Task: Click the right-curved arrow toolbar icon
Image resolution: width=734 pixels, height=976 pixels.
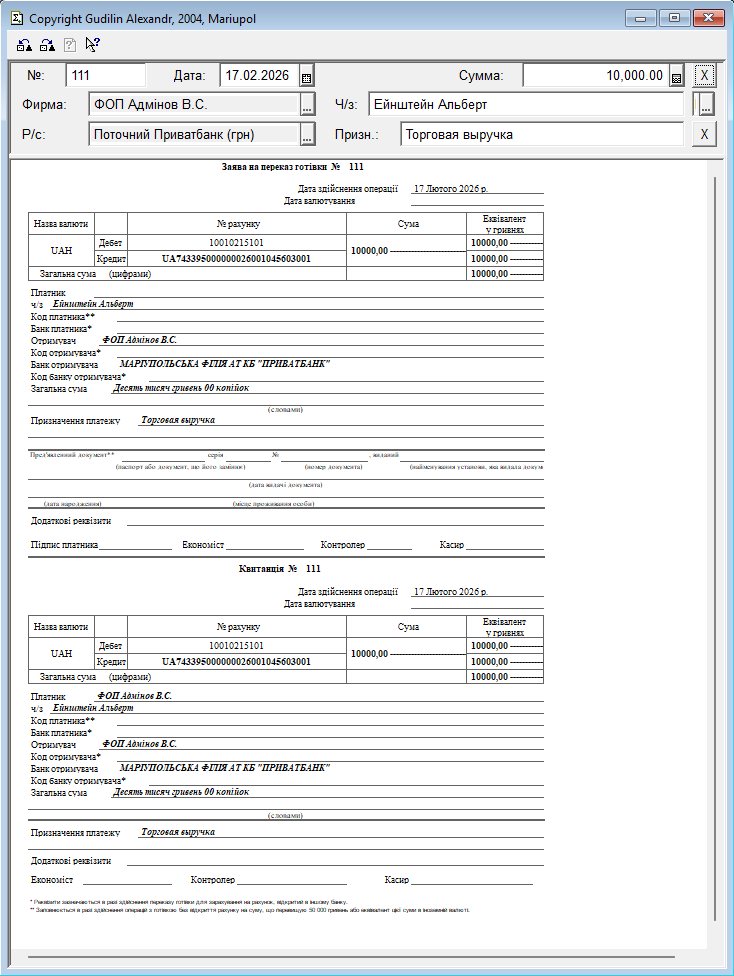Action: click(x=47, y=44)
